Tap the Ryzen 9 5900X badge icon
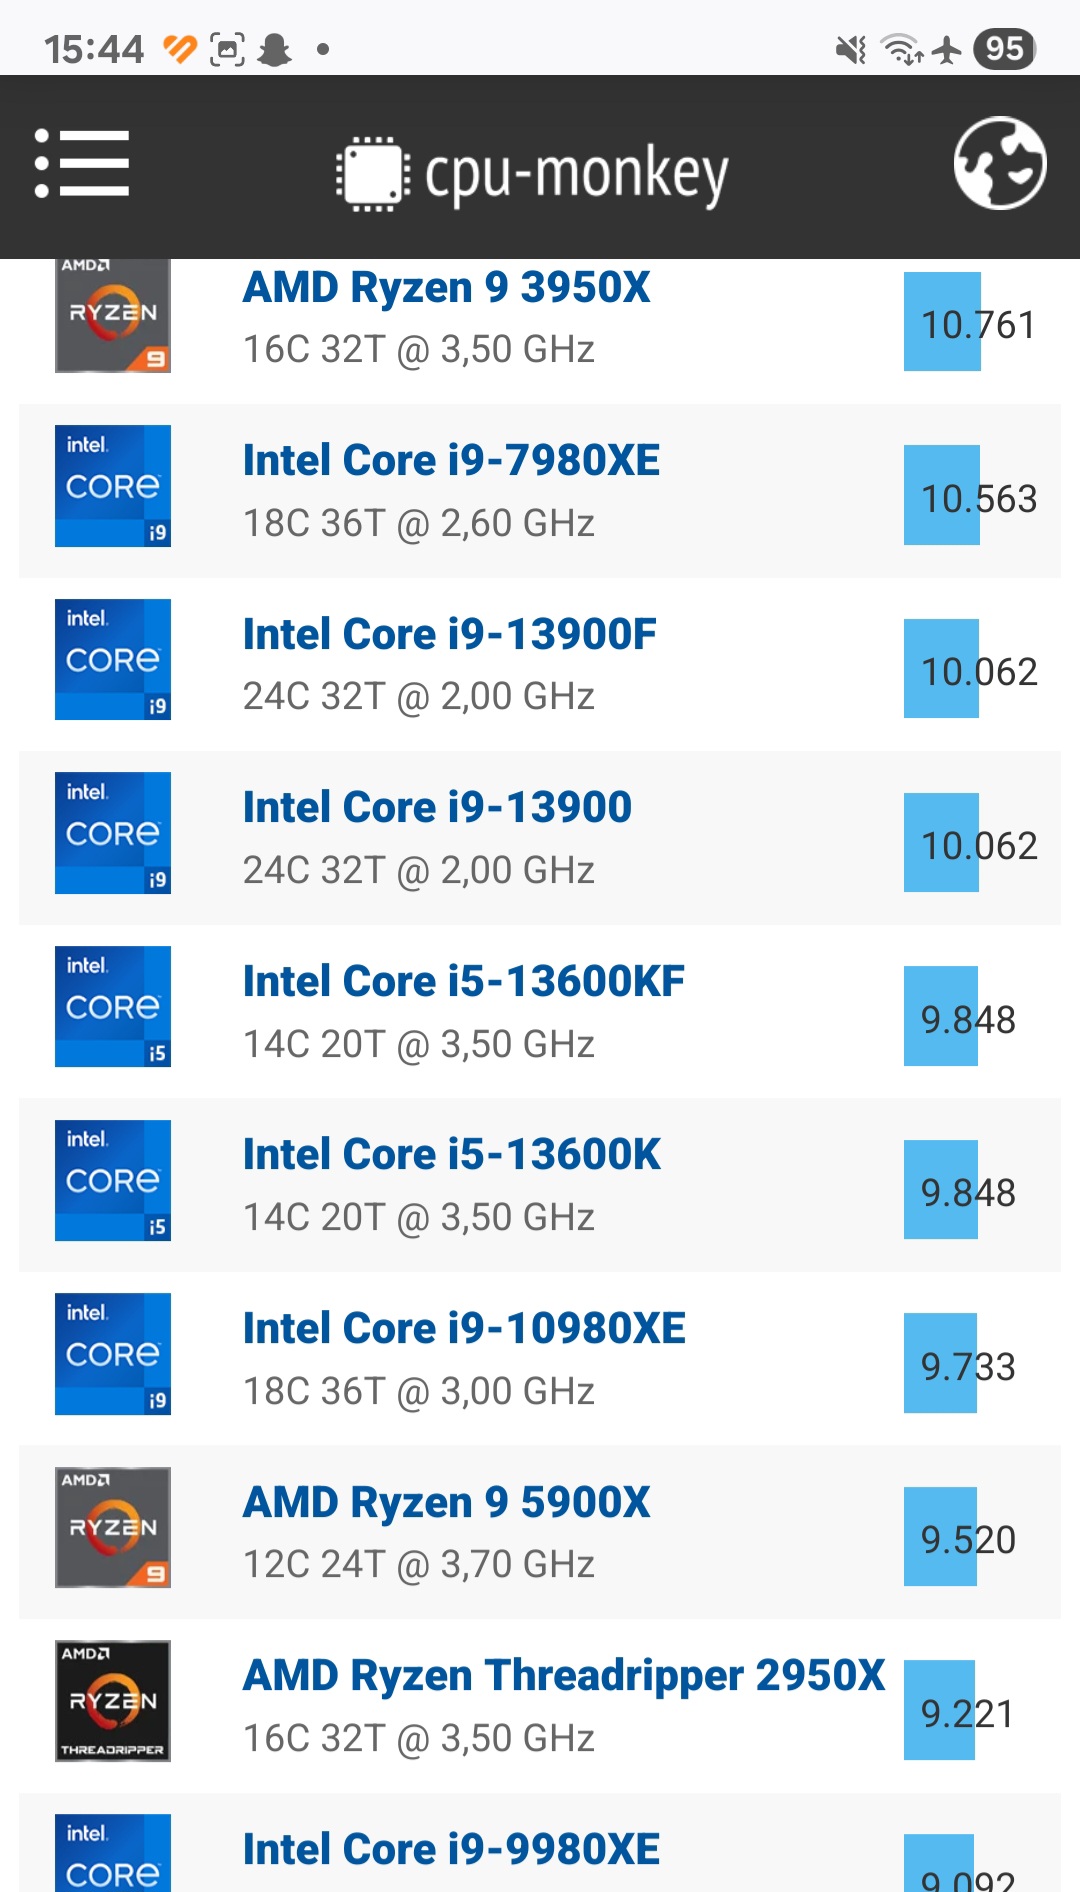Image resolution: width=1080 pixels, height=1892 pixels. coord(113,1527)
